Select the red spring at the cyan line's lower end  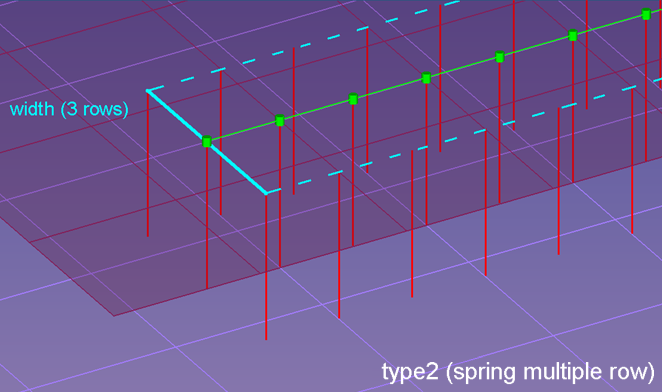point(266,267)
